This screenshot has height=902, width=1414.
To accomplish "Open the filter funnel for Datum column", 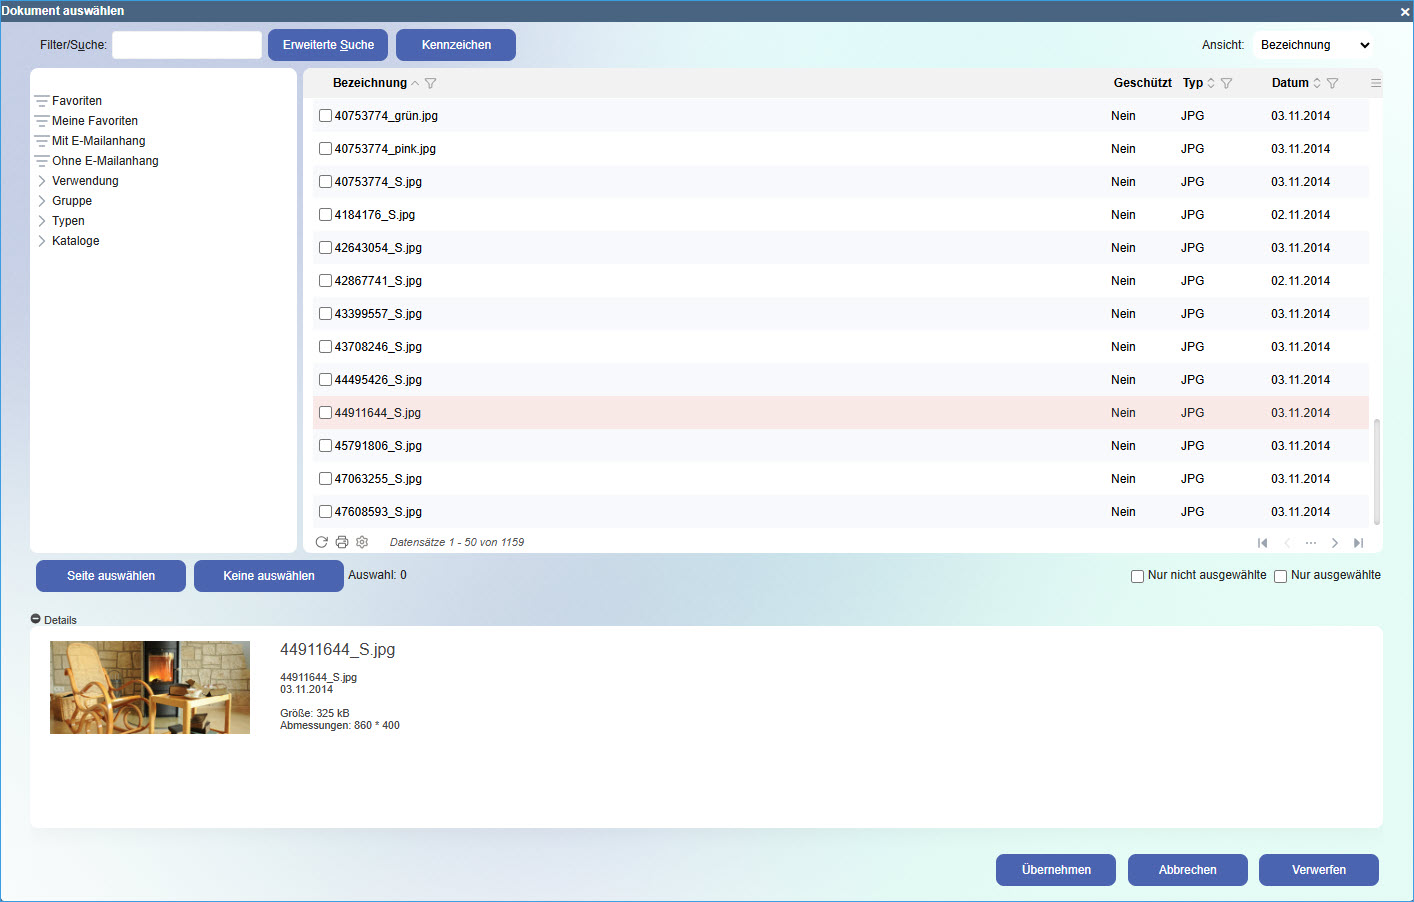I will (x=1332, y=84).
